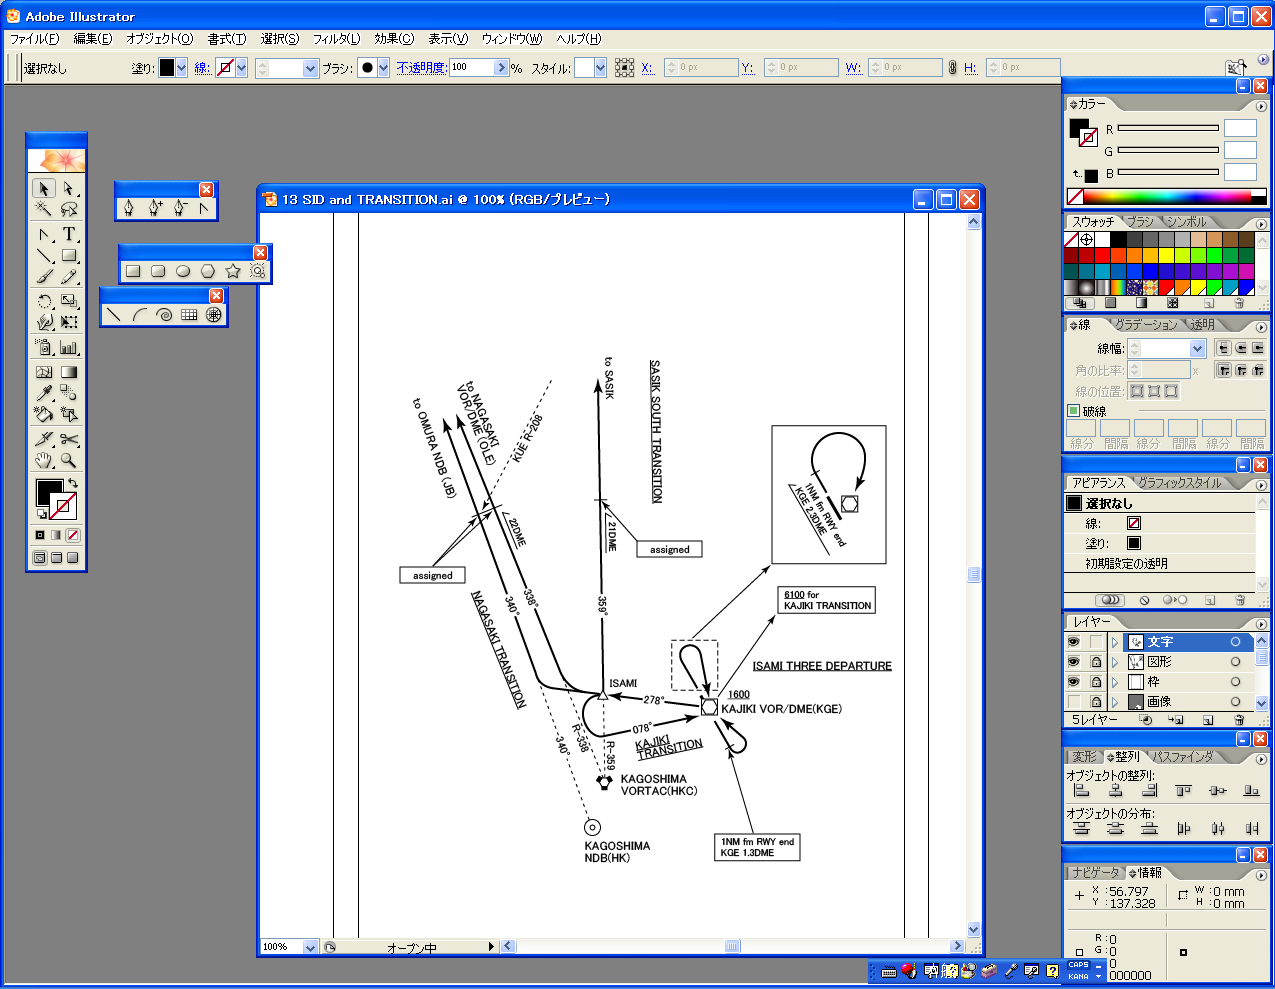
Task: Select the Pencil tool
Action: [x=69, y=276]
